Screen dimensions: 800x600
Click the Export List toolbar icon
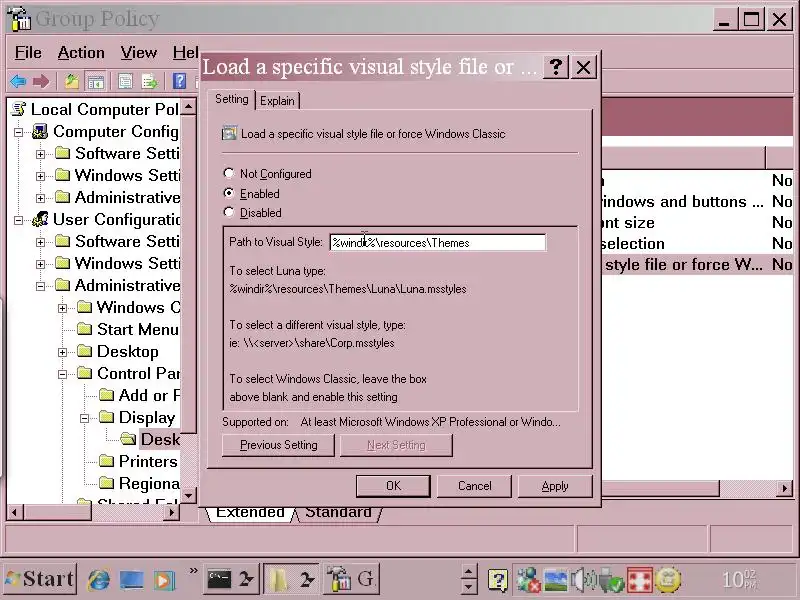[x=149, y=81]
